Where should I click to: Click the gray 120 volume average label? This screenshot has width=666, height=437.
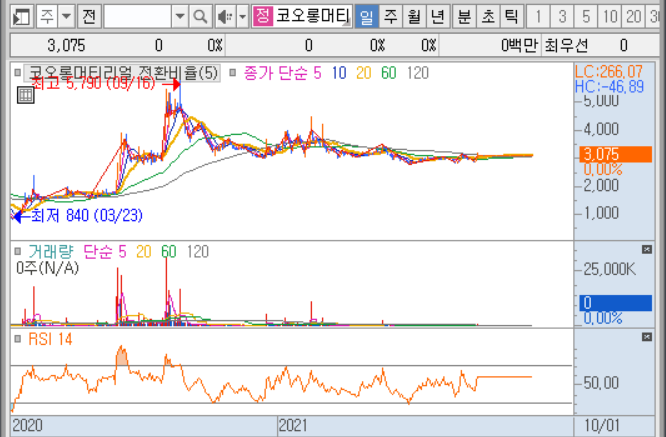click(x=198, y=252)
